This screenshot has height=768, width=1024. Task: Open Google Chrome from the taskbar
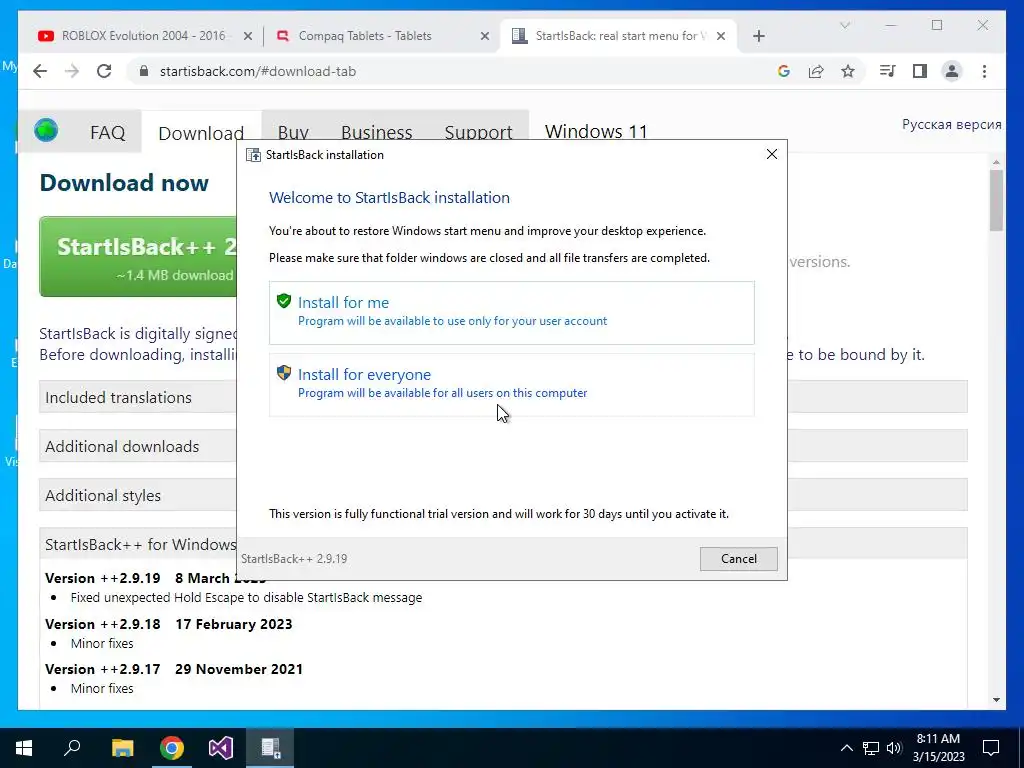point(172,748)
